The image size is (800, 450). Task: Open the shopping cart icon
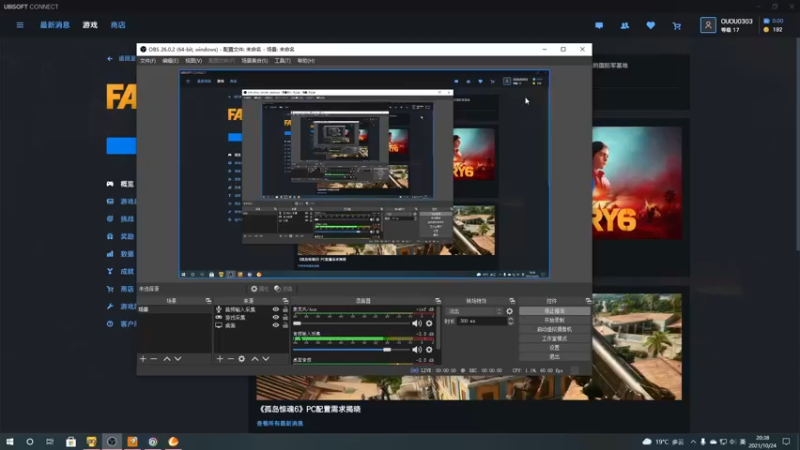677,26
